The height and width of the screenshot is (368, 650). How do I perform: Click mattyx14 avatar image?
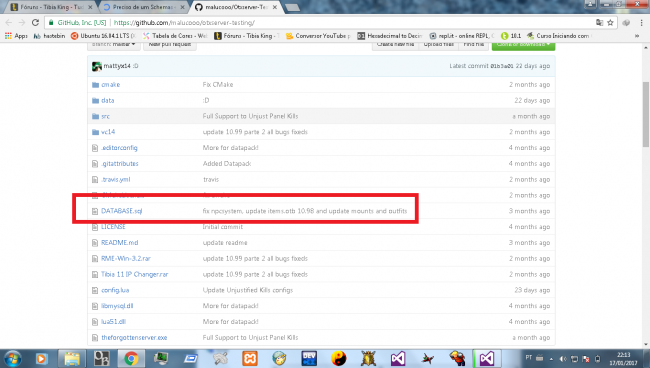pos(97,66)
